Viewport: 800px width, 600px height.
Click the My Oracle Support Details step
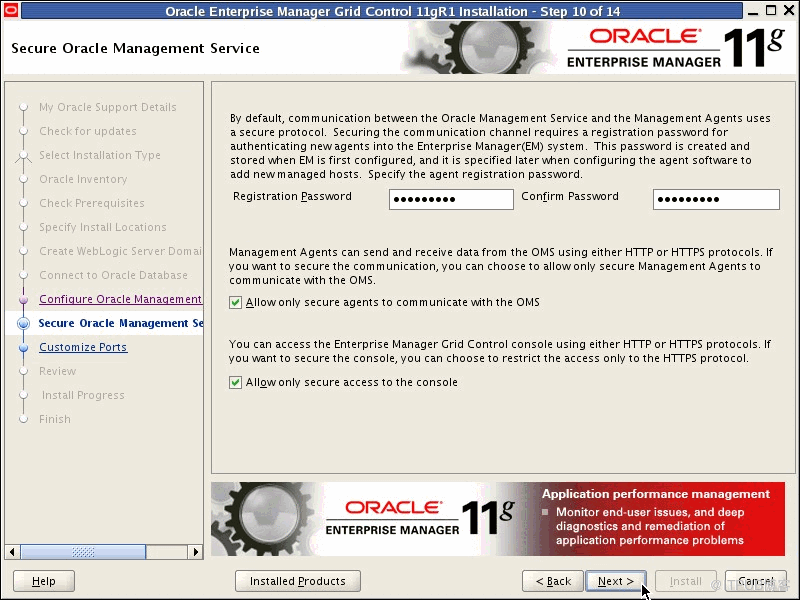108,107
